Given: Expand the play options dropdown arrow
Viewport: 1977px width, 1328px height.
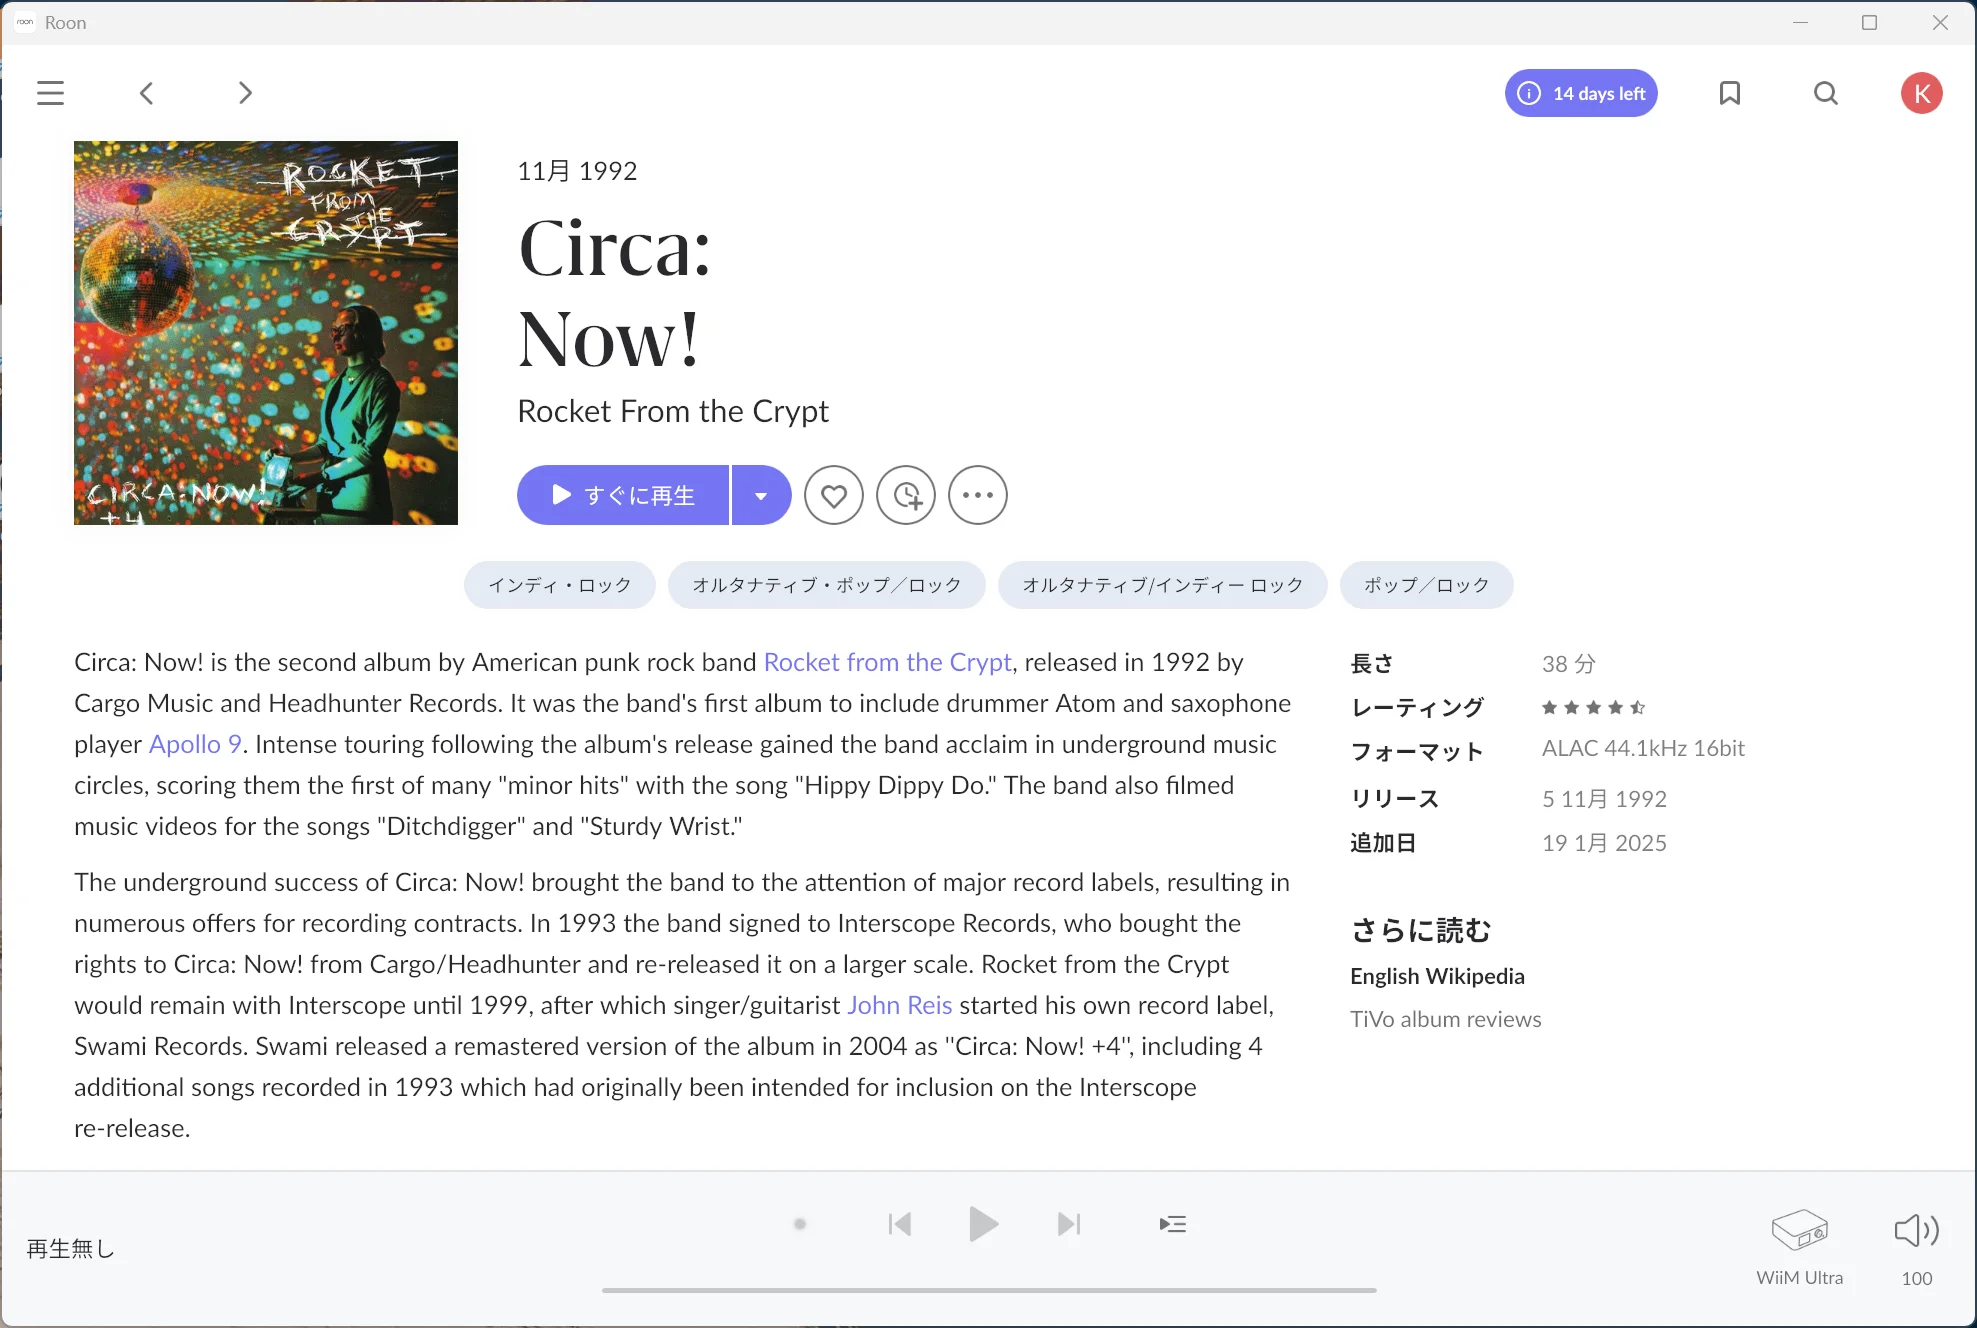Looking at the screenshot, I should [x=761, y=495].
